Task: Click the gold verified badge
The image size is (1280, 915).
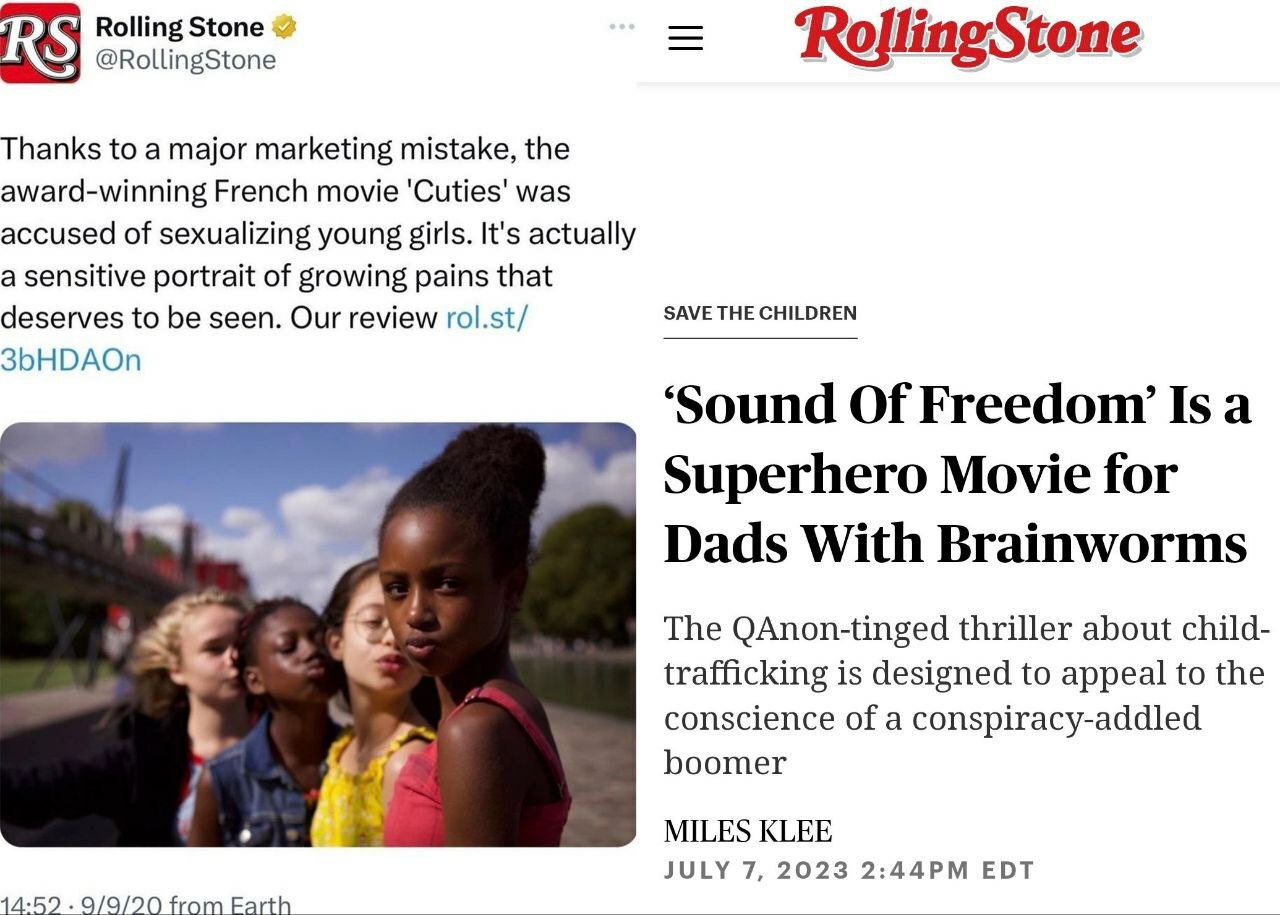Action: point(285,28)
